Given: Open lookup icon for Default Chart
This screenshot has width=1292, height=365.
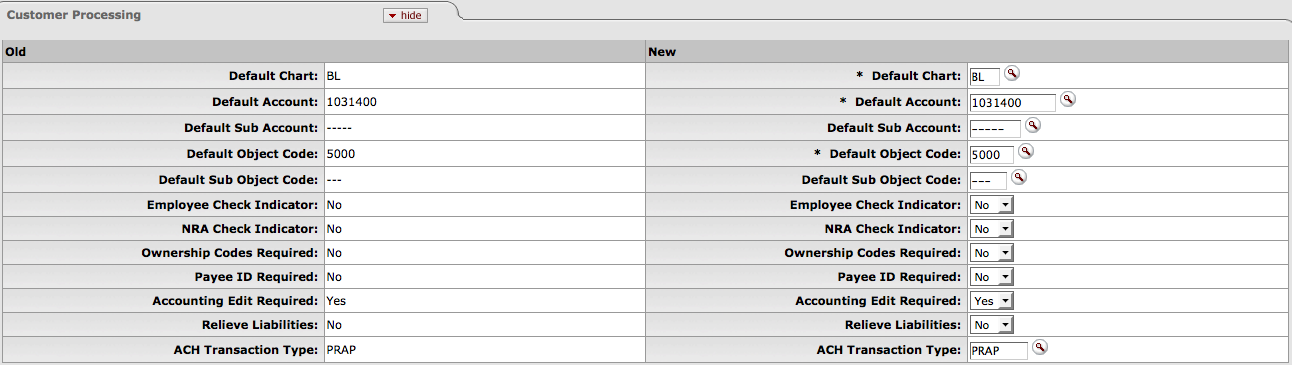Looking at the screenshot, I should click(x=1012, y=74).
